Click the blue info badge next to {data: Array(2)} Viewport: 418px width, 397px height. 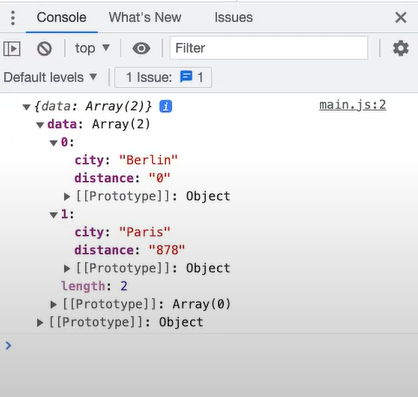(x=166, y=107)
